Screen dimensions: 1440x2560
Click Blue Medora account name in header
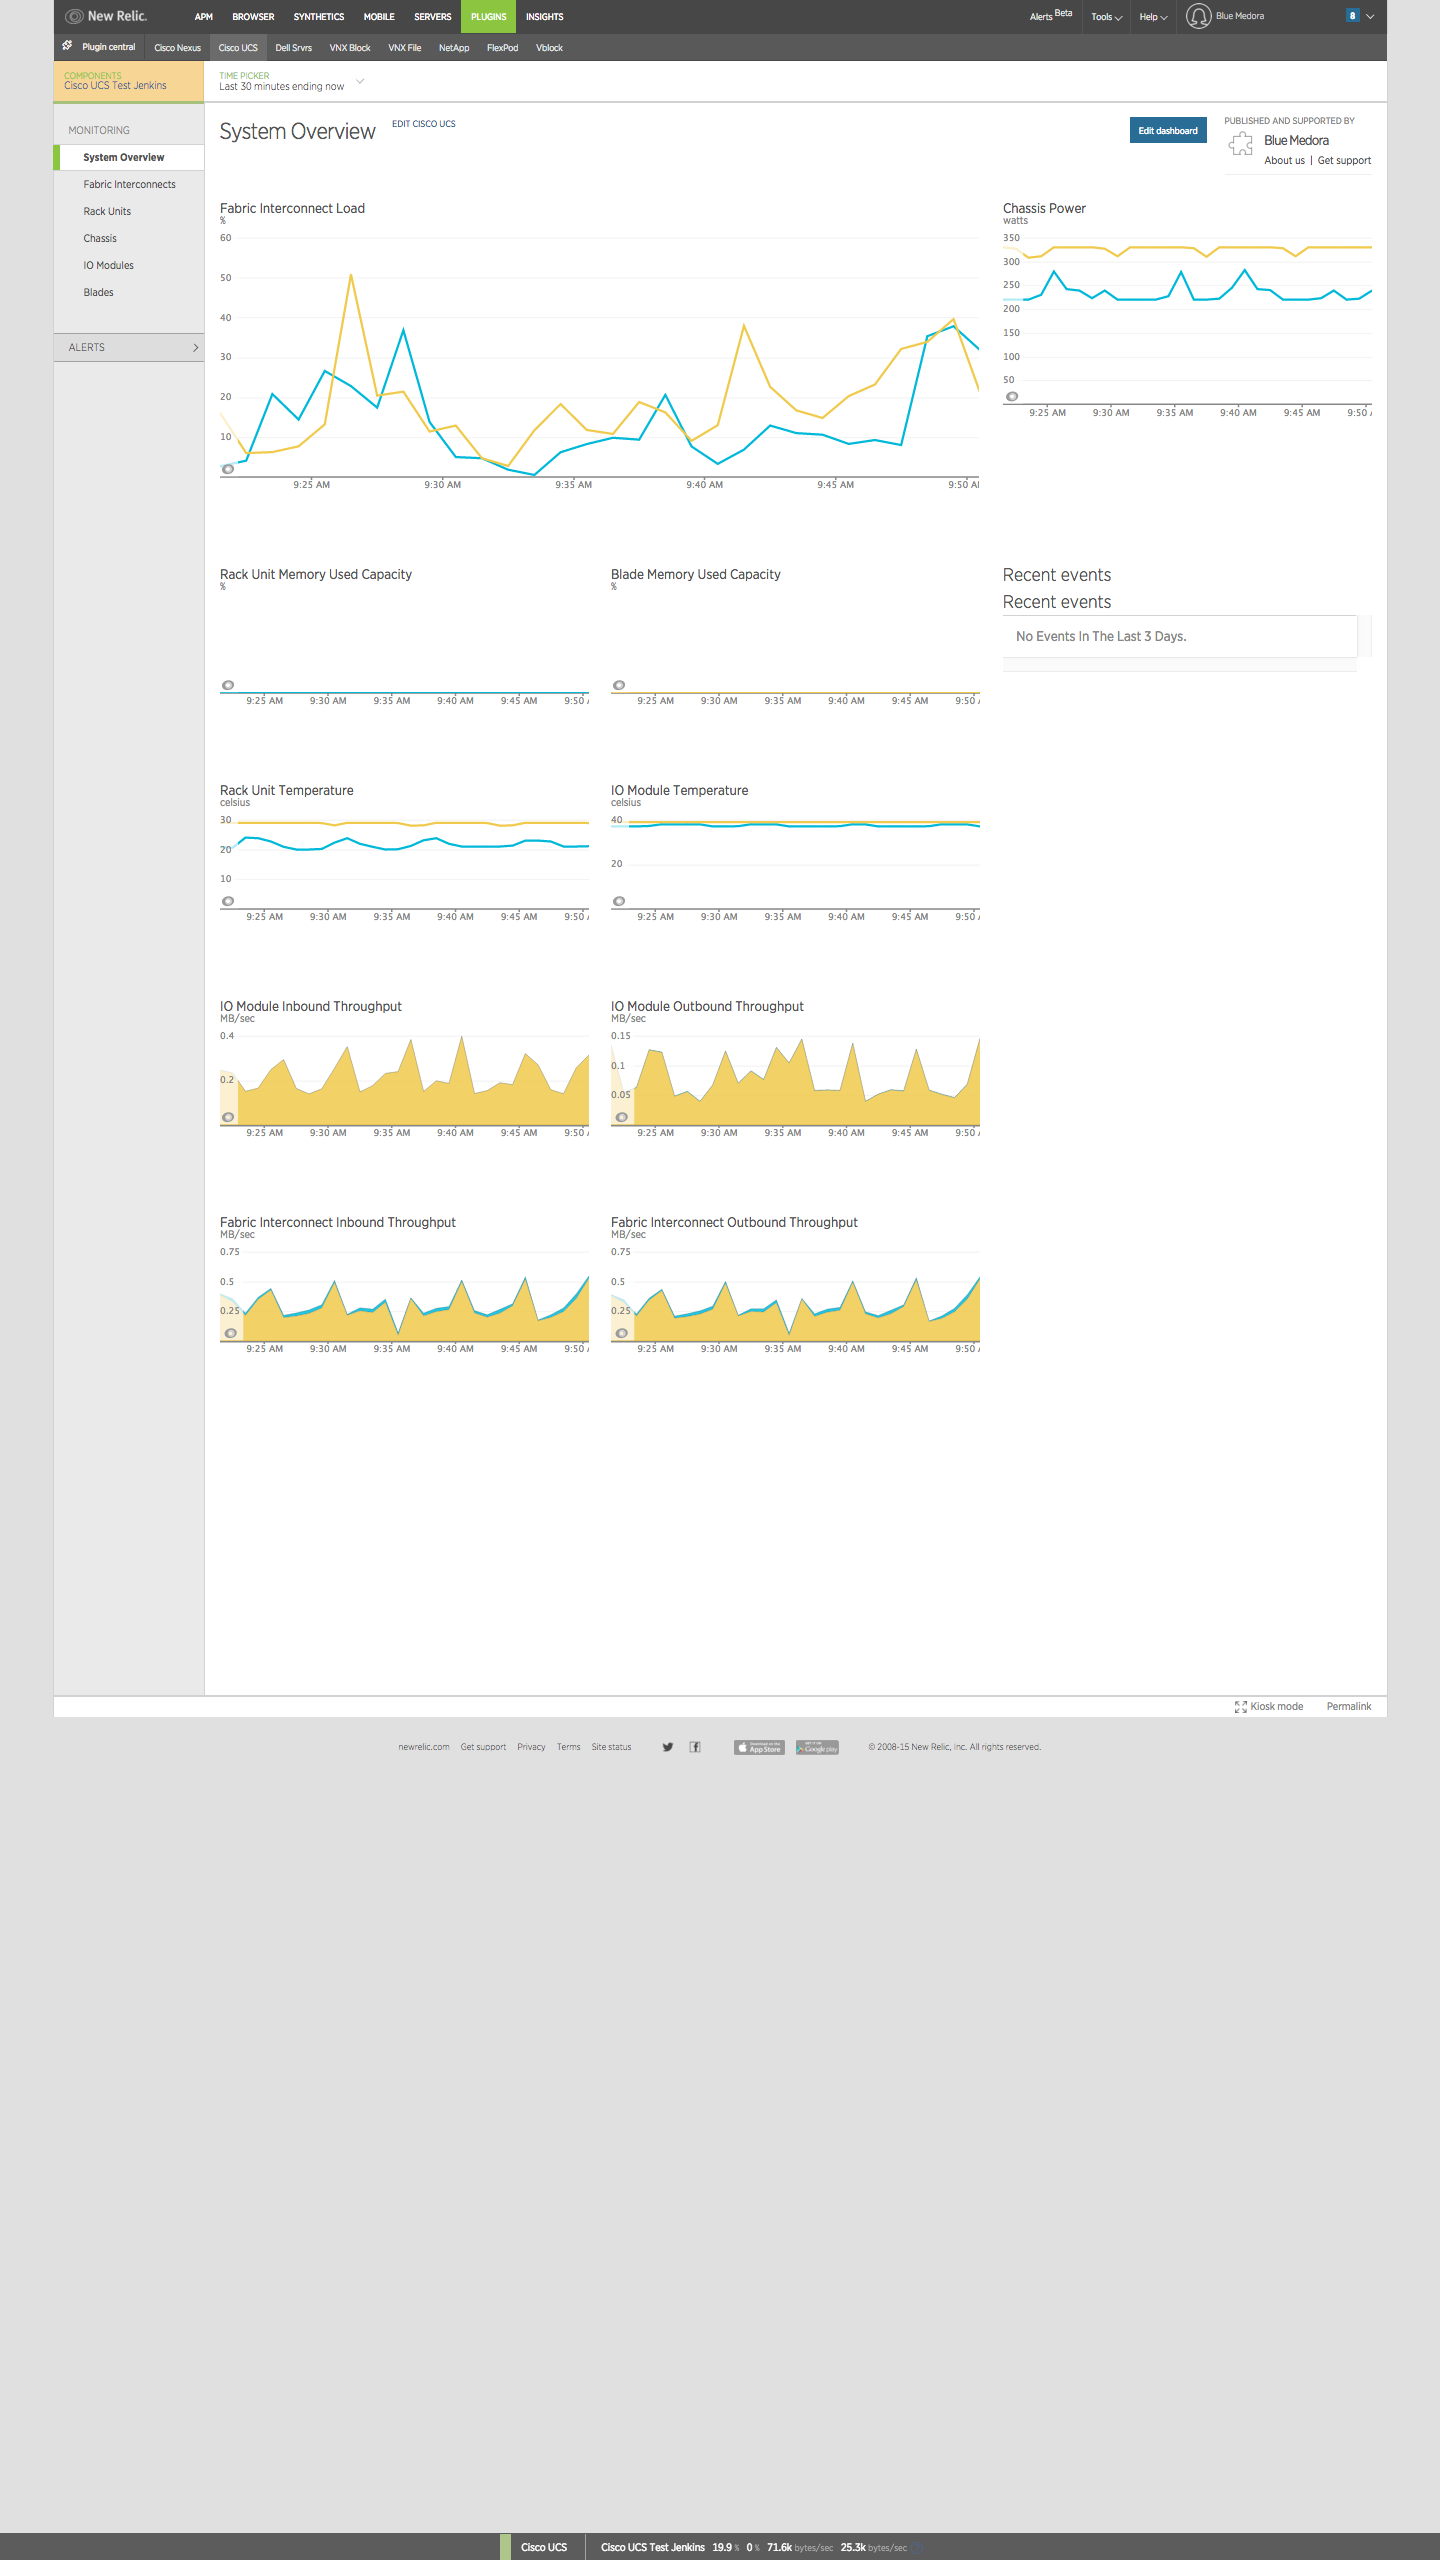point(1240,16)
